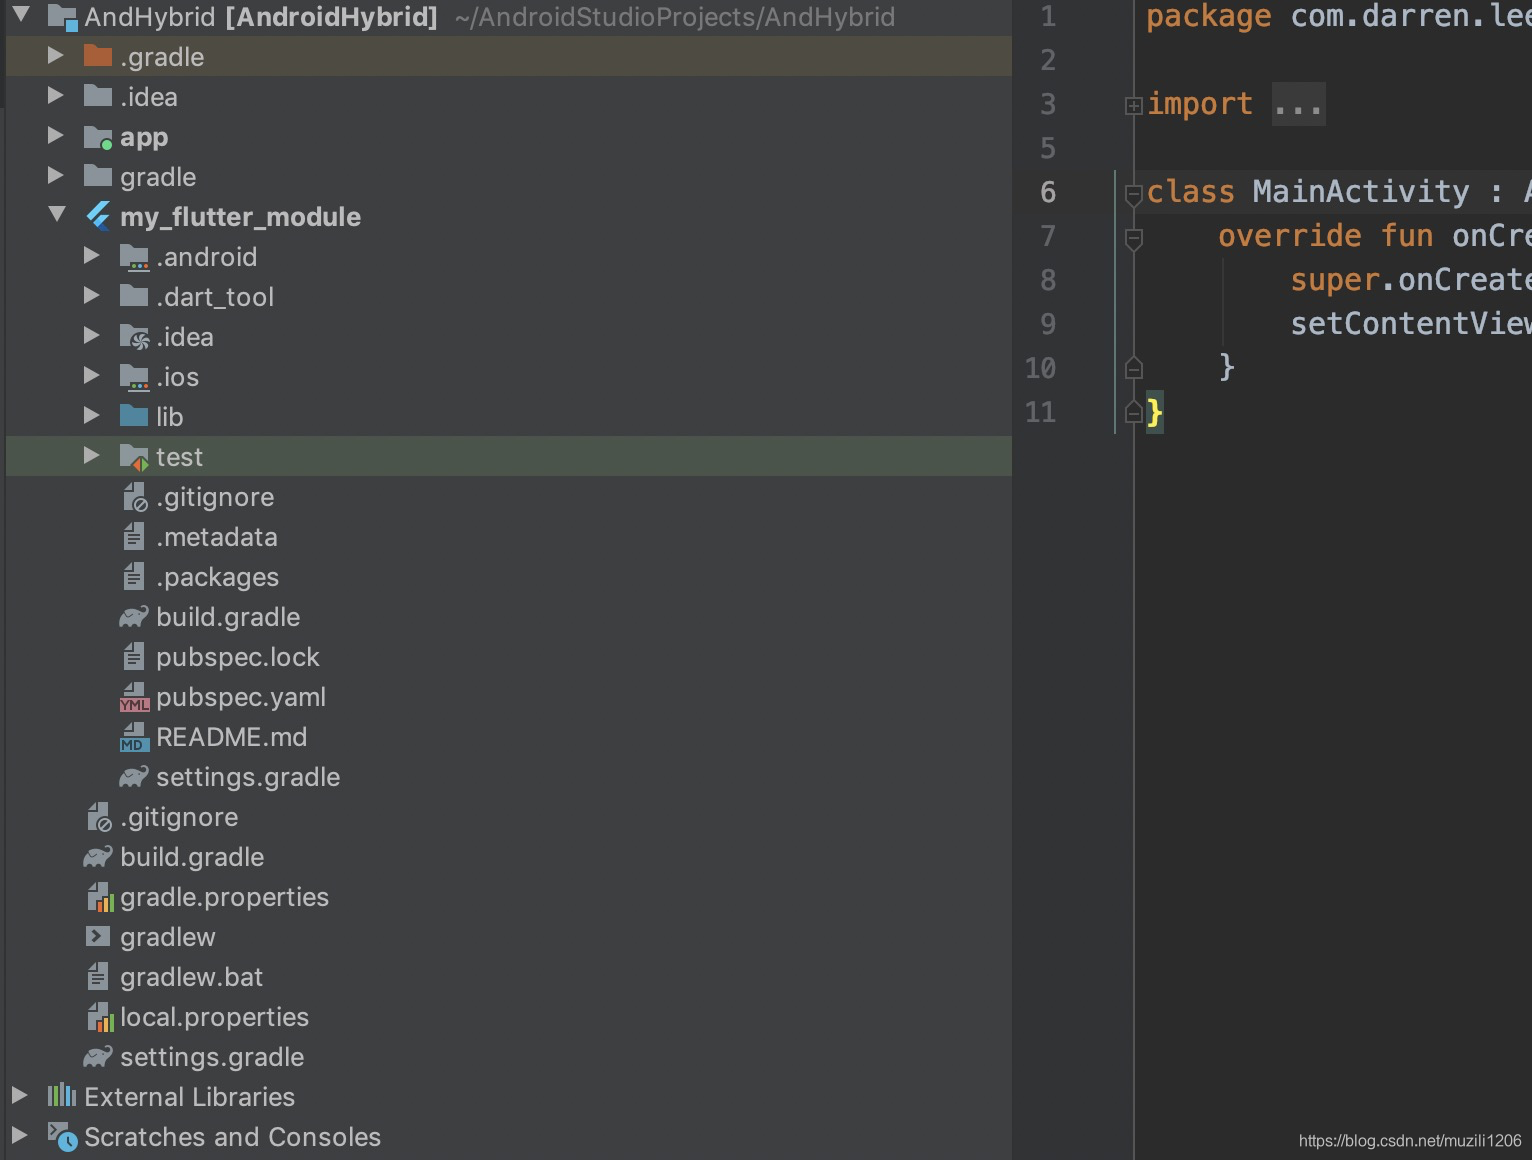Expand the External Libraries arrow
The height and width of the screenshot is (1160, 1532).
point(20,1096)
